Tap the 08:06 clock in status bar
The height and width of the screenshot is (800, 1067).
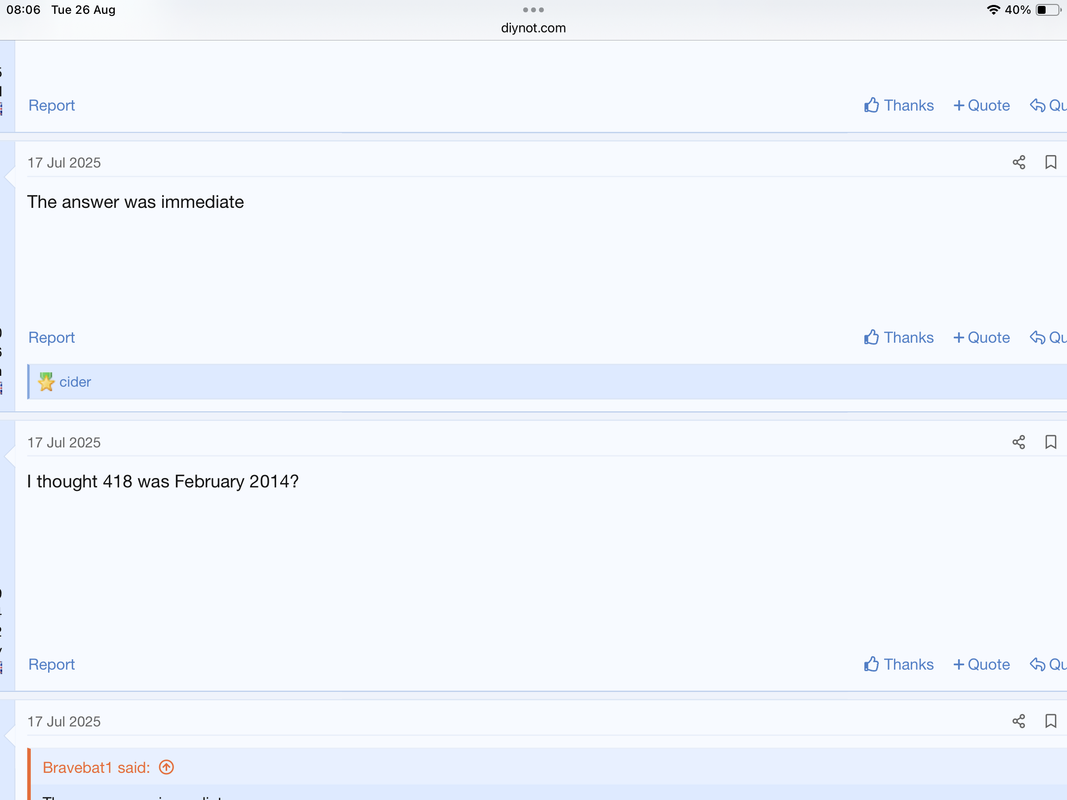click(24, 10)
